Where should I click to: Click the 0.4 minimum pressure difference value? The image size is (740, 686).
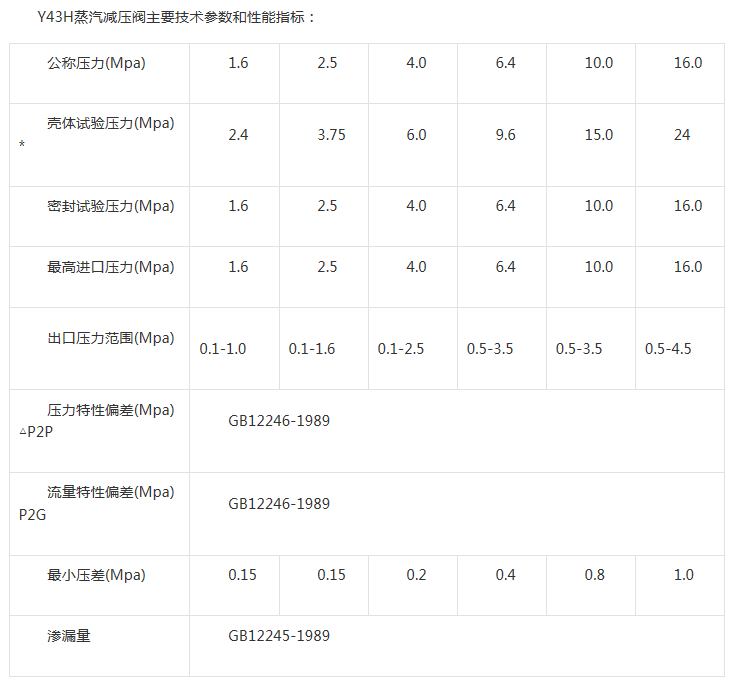(x=505, y=575)
